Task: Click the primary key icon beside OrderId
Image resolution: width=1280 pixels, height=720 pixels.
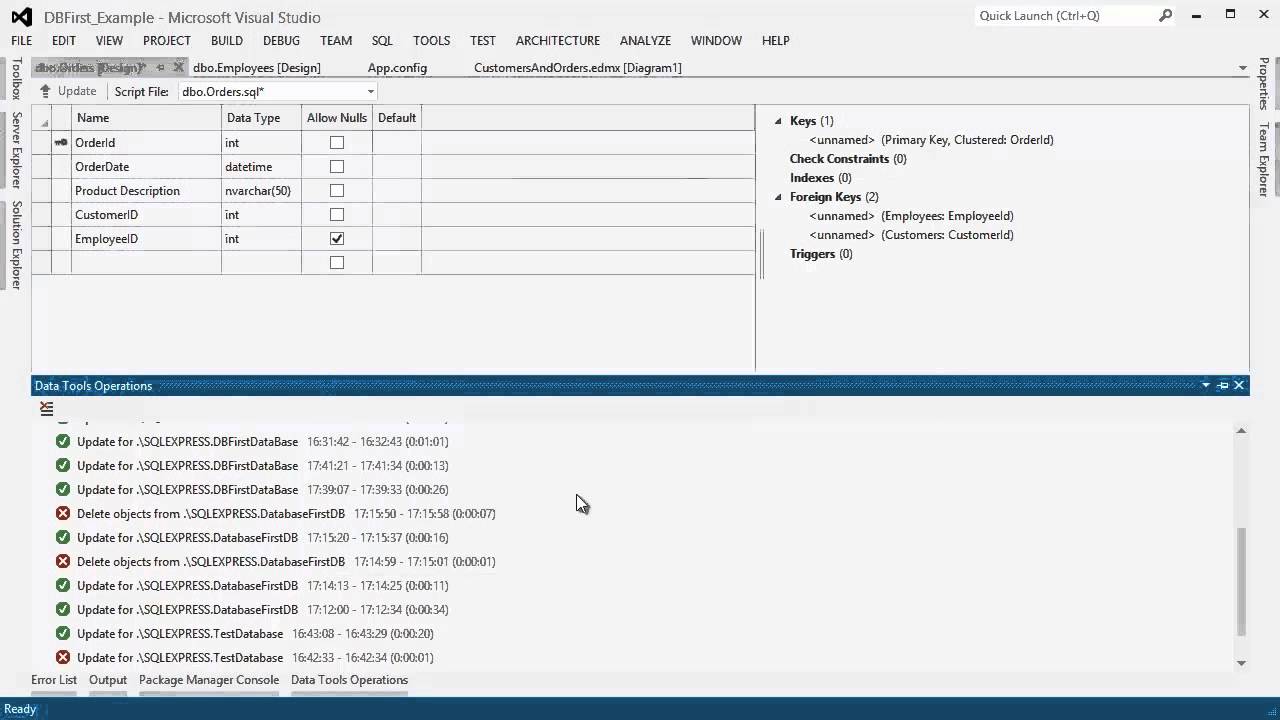Action: coord(61,143)
